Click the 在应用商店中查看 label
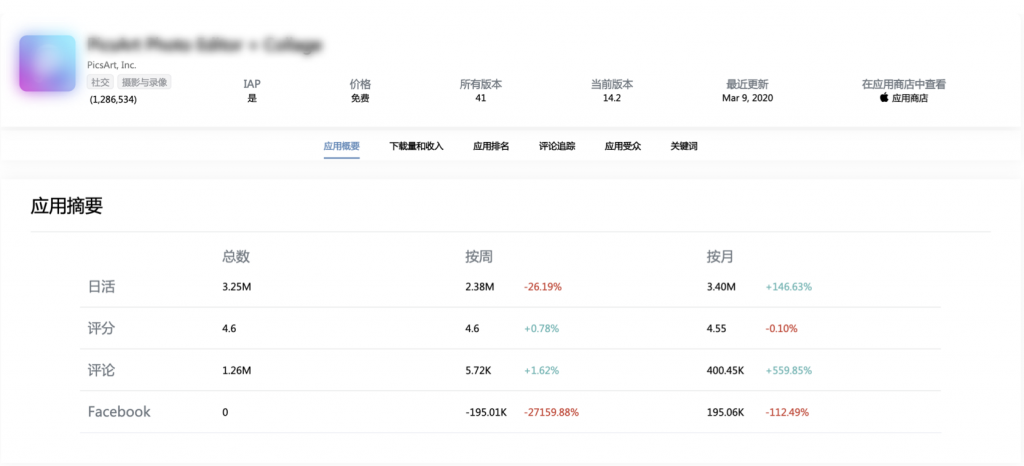 pyautogui.click(x=904, y=84)
